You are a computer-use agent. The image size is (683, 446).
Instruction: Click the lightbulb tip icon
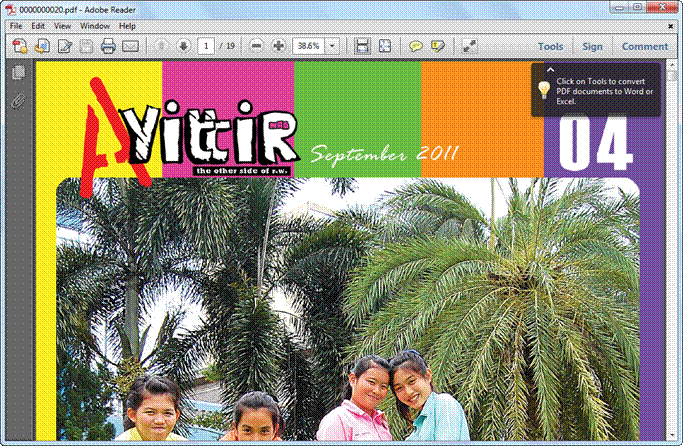[x=544, y=90]
